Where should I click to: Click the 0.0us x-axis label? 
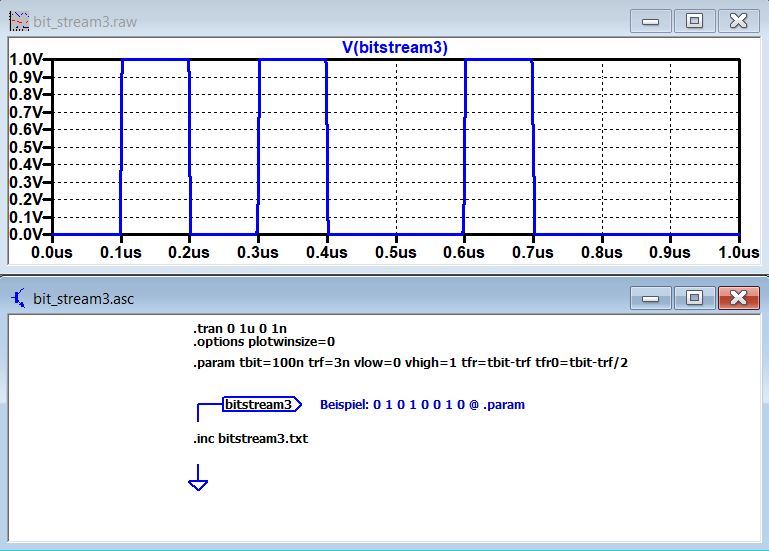point(51,252)
